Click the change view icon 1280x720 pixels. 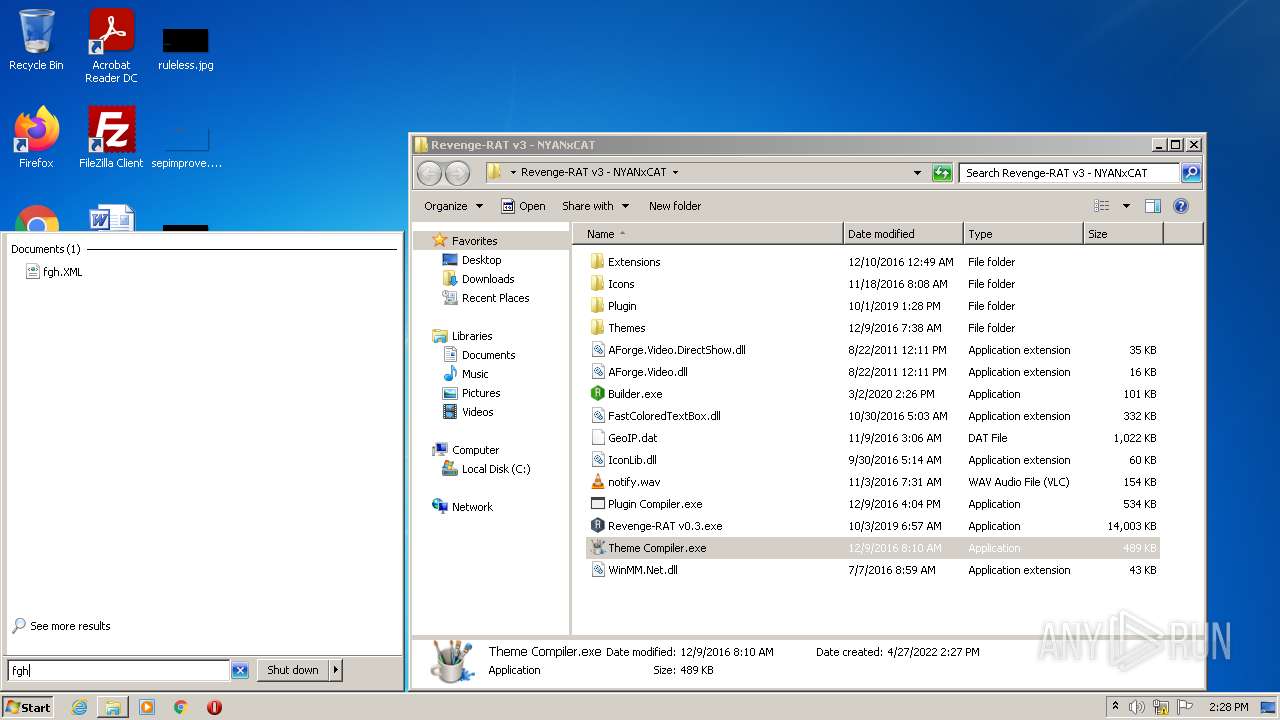[1102, 206]
